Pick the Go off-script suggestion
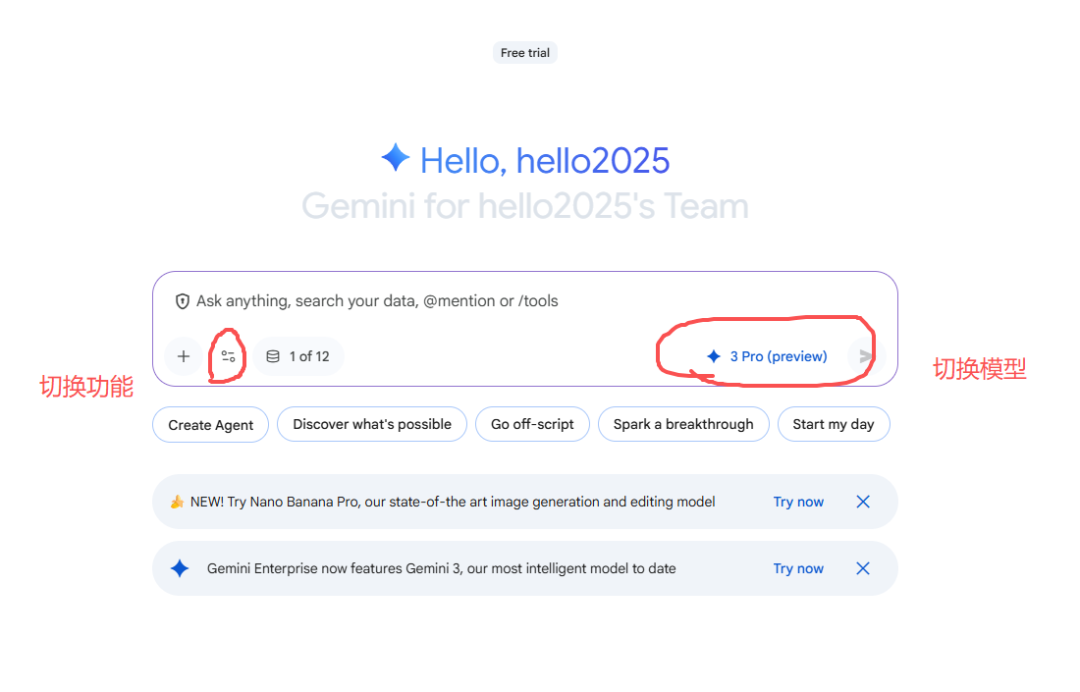This screenshot has height=692, width=1080. click(x=532, y=424)
